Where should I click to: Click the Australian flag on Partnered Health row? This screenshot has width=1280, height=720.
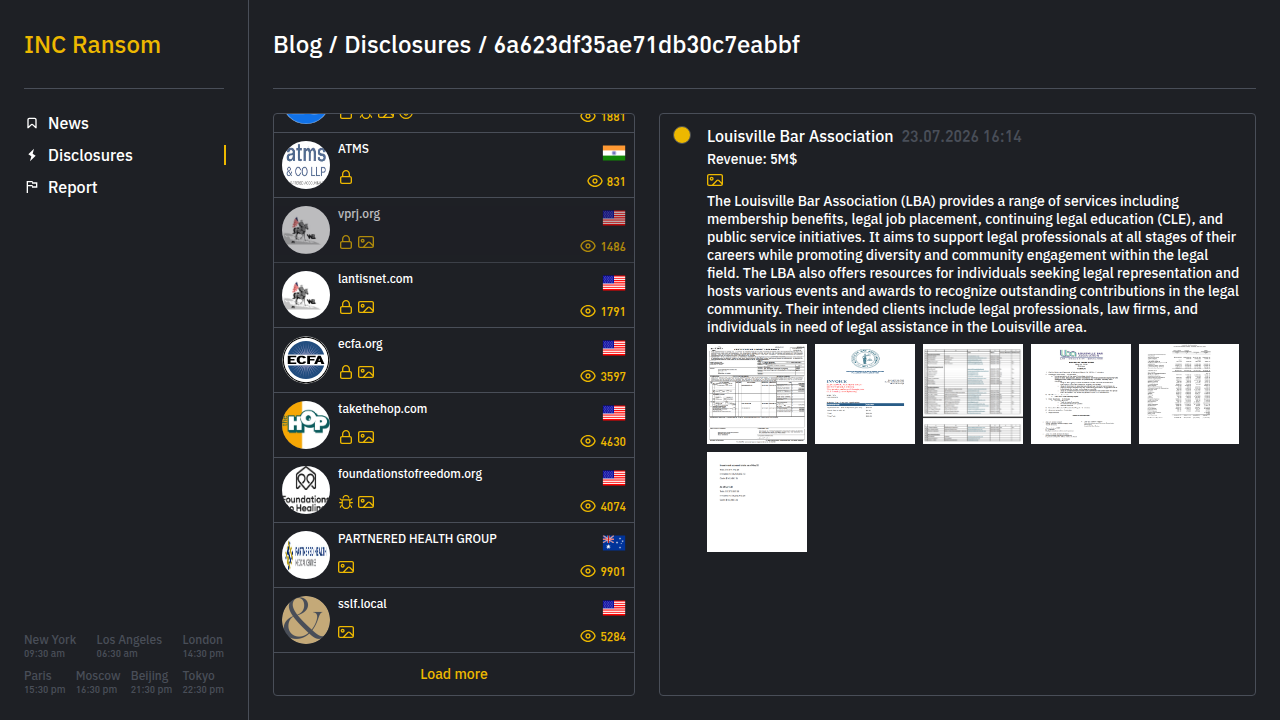click(x=614, y=543)
